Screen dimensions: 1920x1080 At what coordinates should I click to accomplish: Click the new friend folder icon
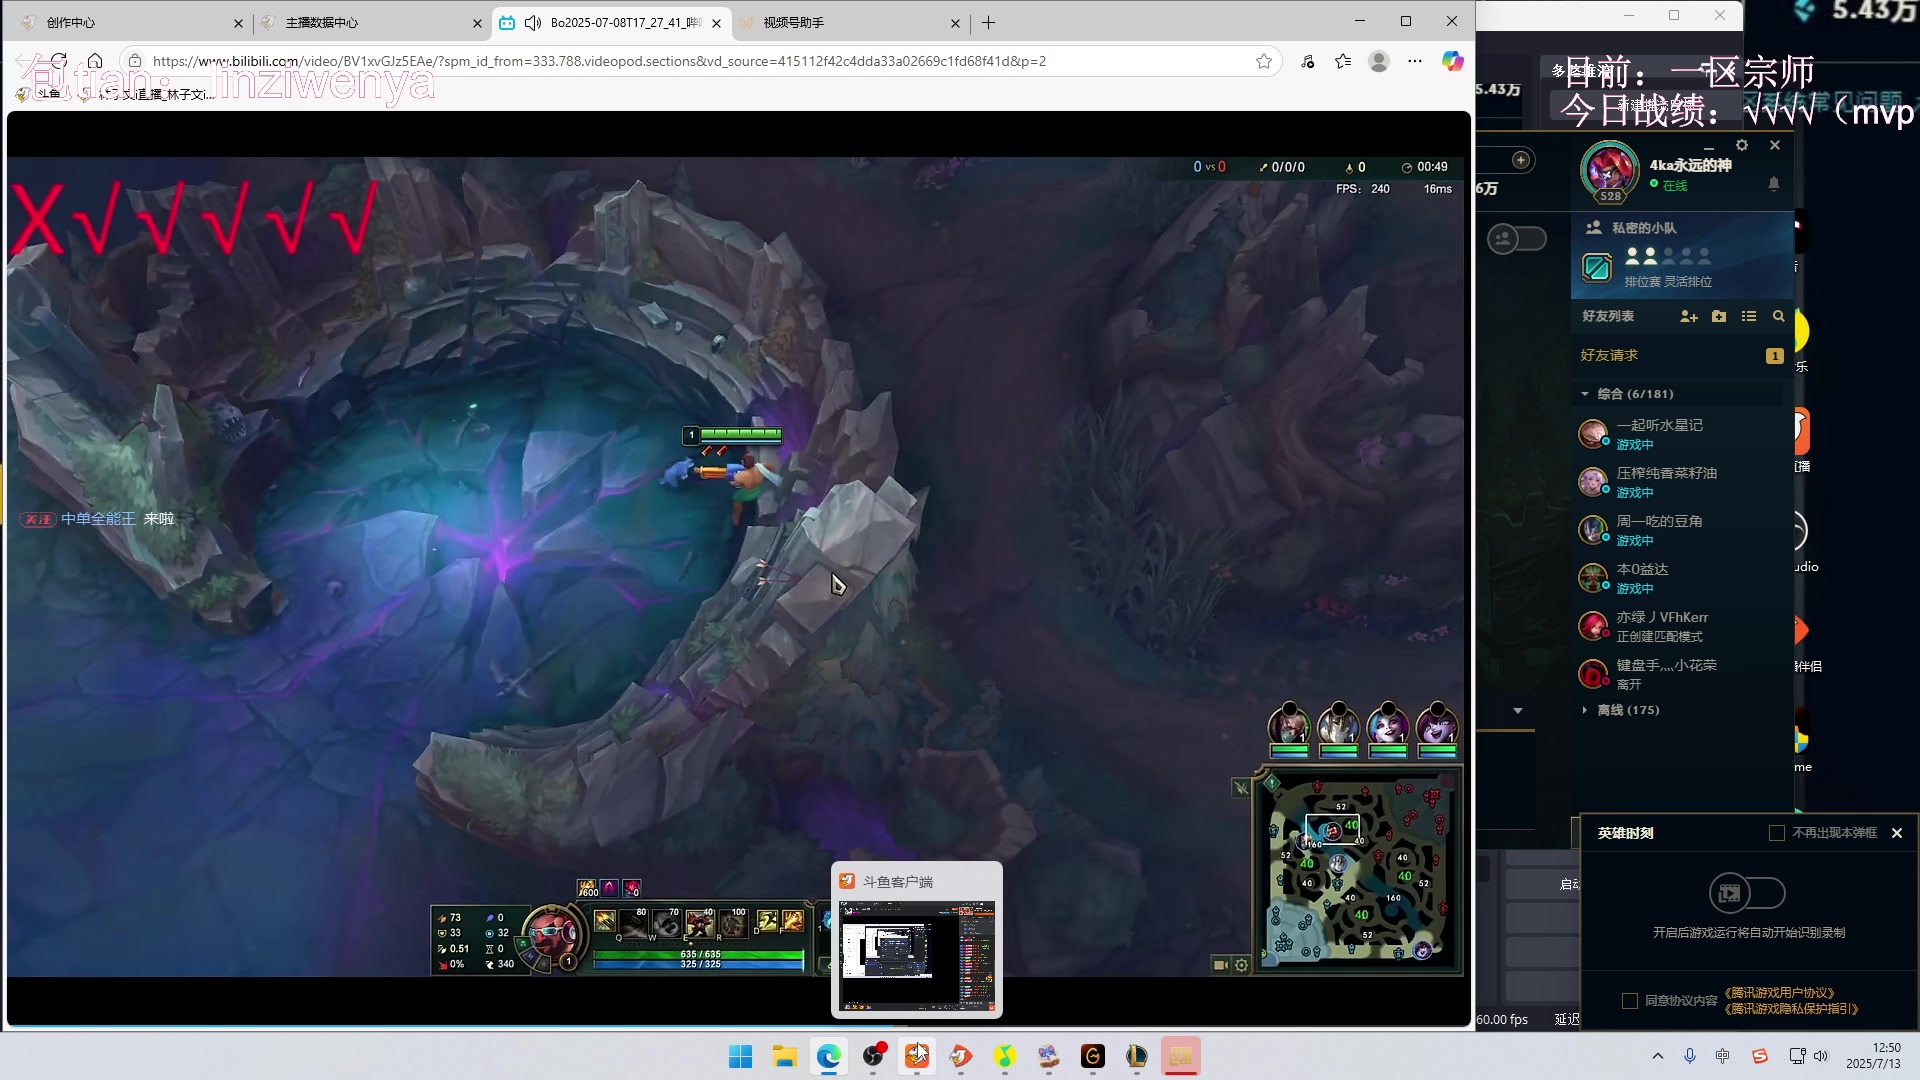coord(1719,316)
